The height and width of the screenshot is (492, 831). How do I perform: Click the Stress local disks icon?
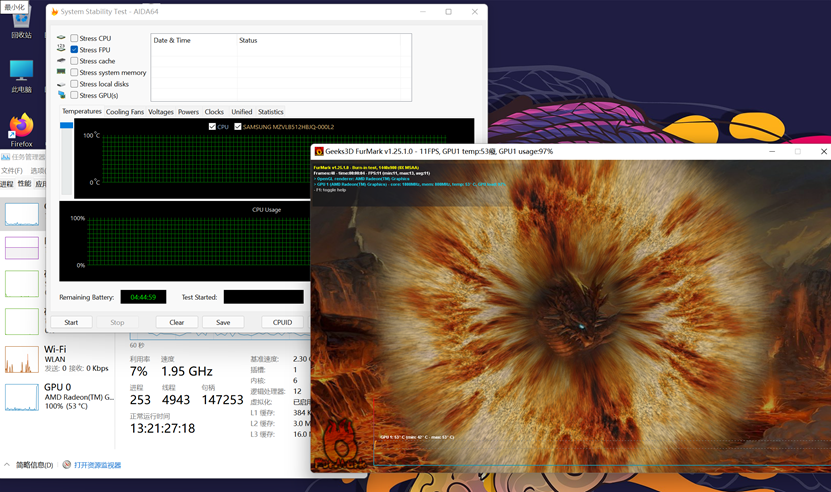tap(61, 84)
